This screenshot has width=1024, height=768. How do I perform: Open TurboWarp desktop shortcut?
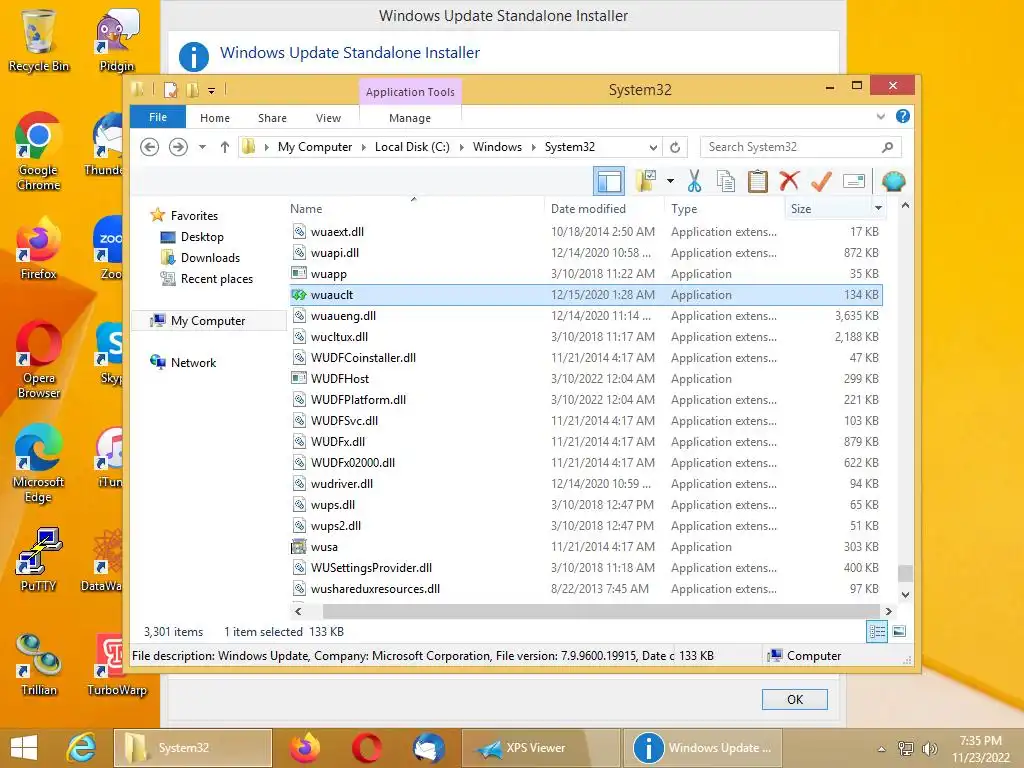pos(117,665)
